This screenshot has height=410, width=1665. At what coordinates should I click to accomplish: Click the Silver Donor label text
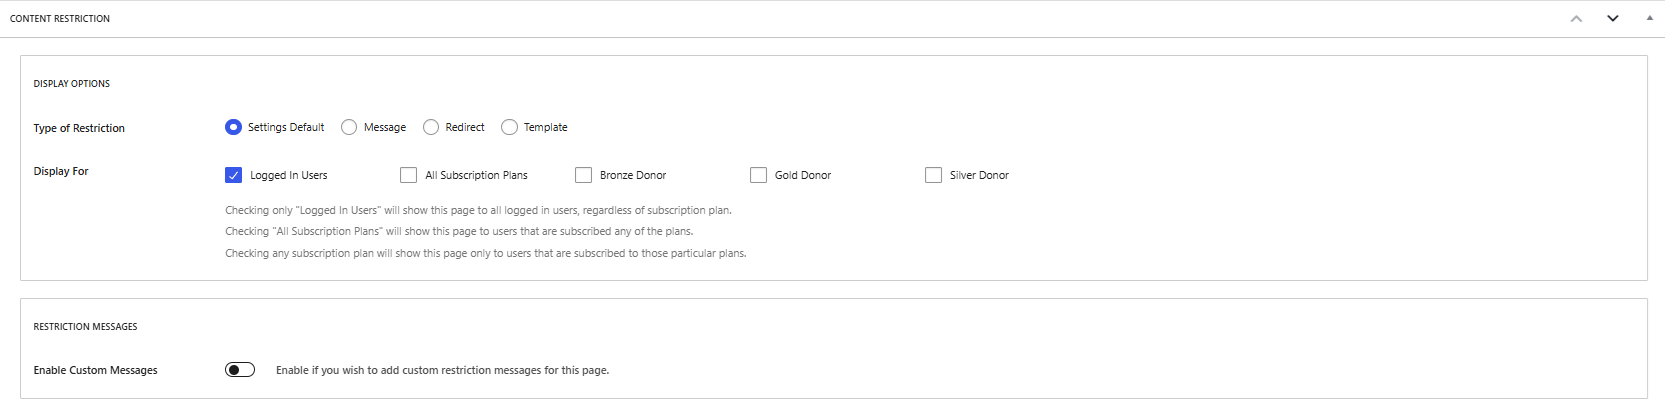tap(979, 175)
